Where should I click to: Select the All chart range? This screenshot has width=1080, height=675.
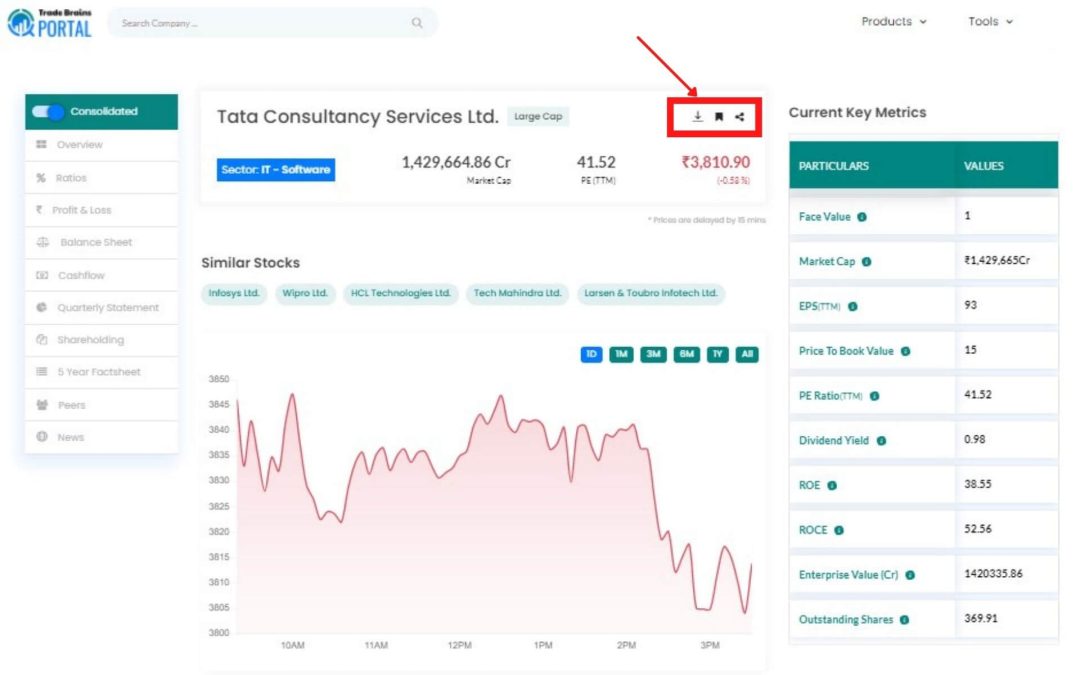[x=747, y=354]
